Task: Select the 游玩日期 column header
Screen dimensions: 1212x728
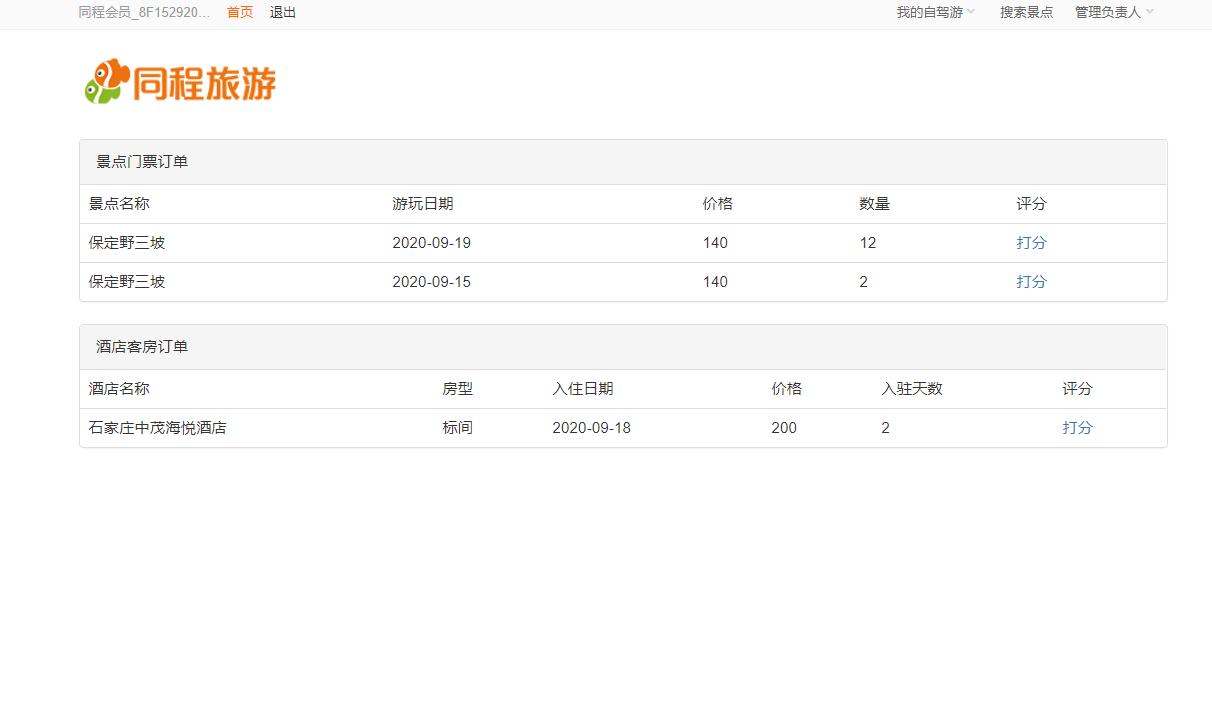Action: (x=422, y=204)
